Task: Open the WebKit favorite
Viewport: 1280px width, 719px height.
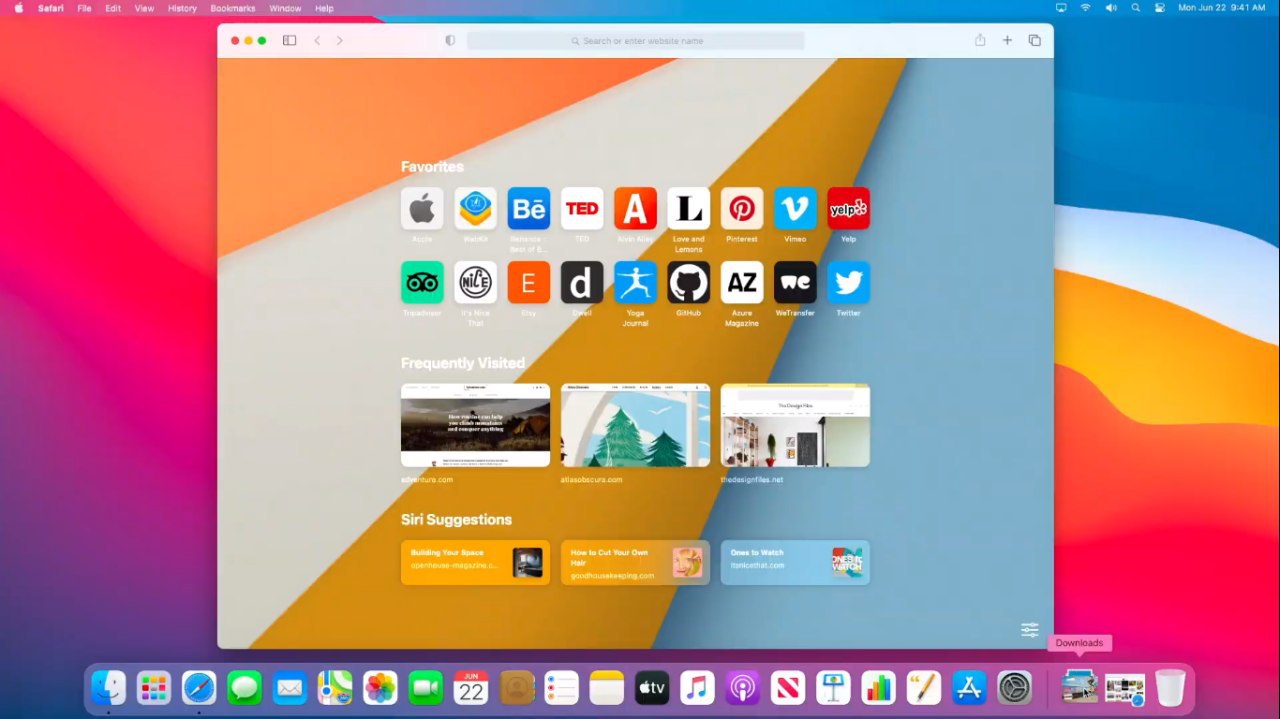Action: click(x=475, y=208)
